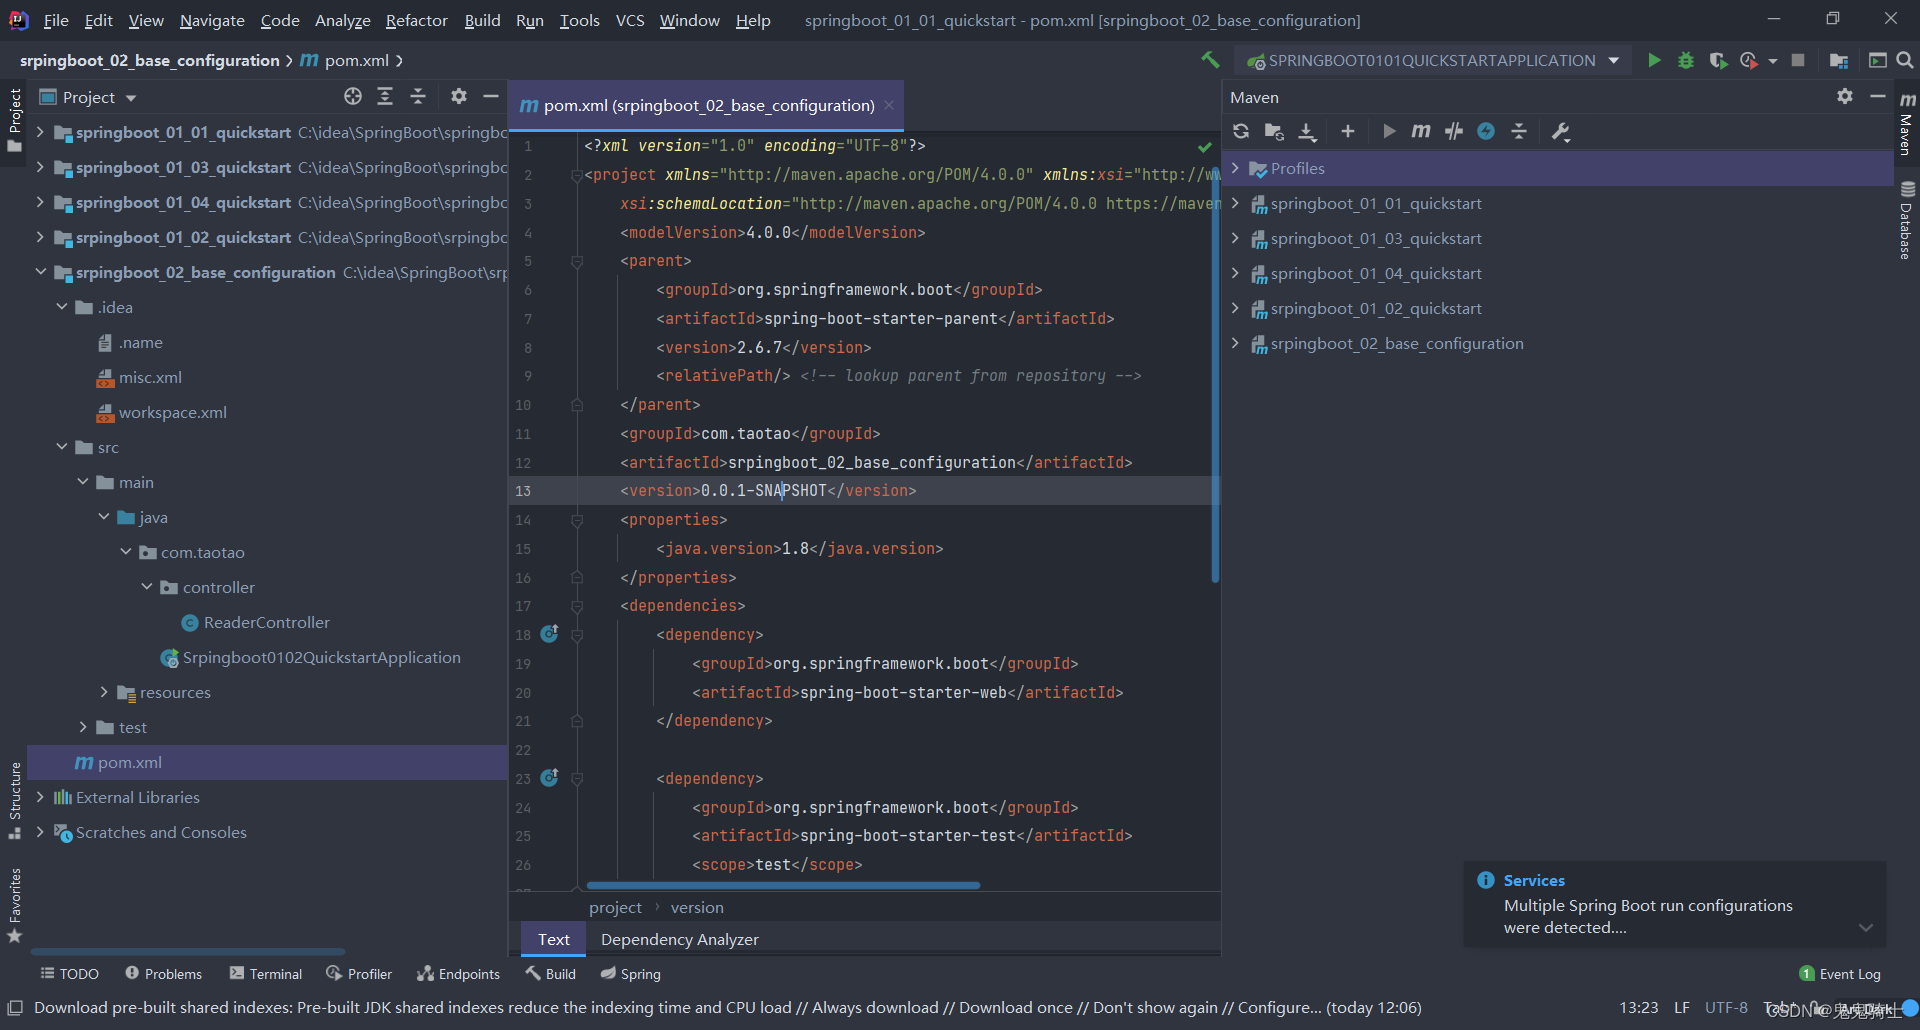Click gutter Spring icon on line 18

click(x=549, y=634)
